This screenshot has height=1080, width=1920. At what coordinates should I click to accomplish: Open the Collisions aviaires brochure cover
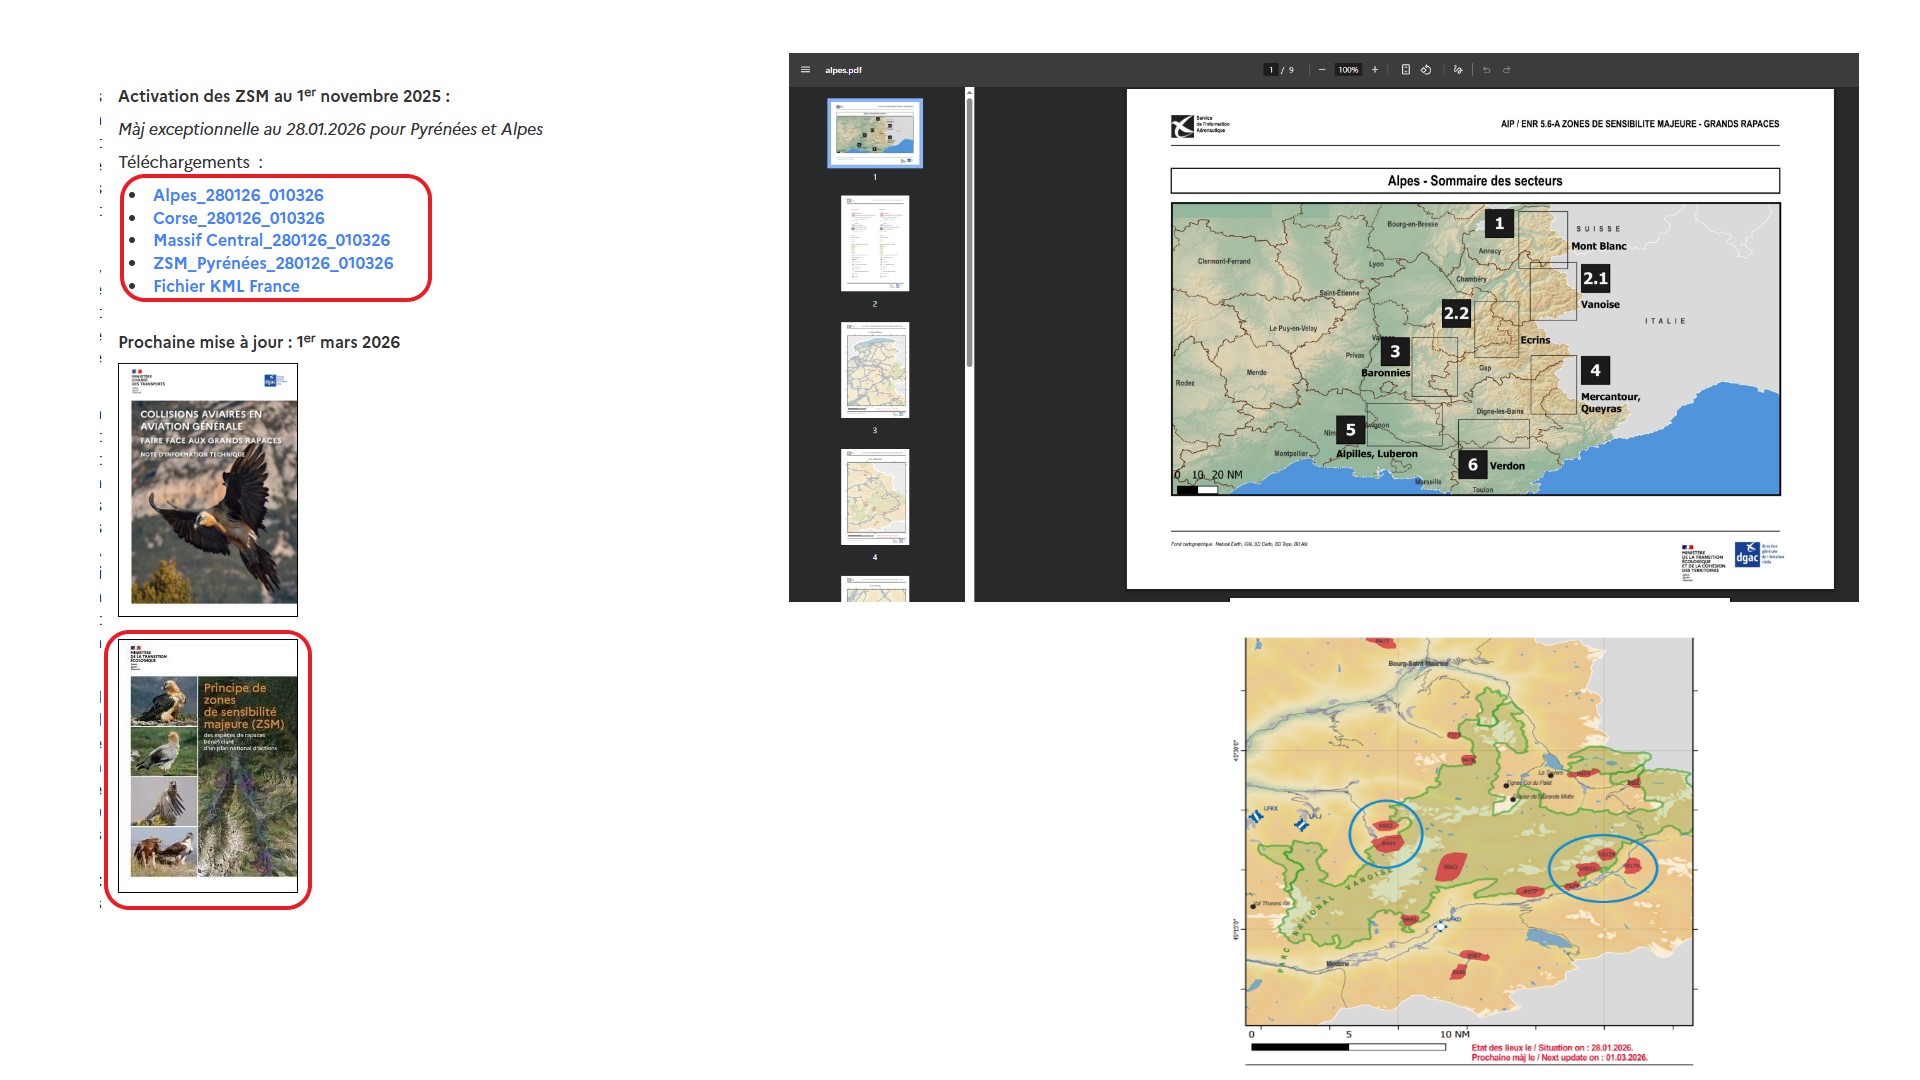(208, 490)
